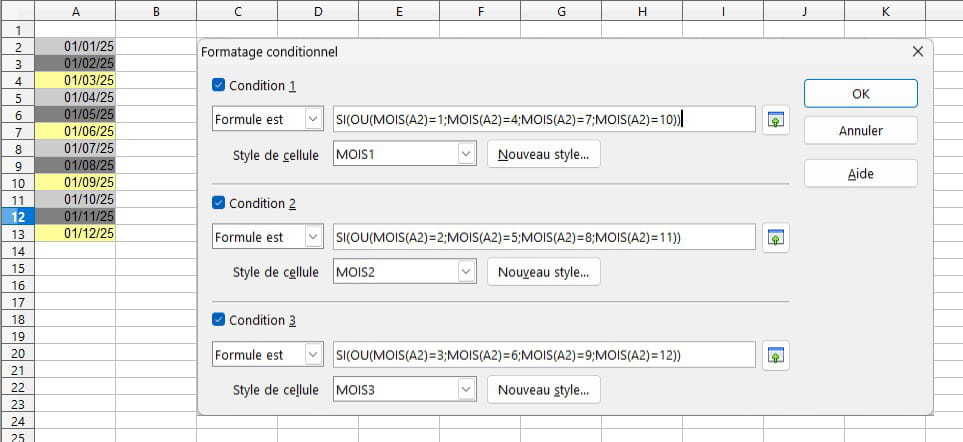
Task: Expand the MOIS2 cell style dropdown
Action: tap(466, 272)
